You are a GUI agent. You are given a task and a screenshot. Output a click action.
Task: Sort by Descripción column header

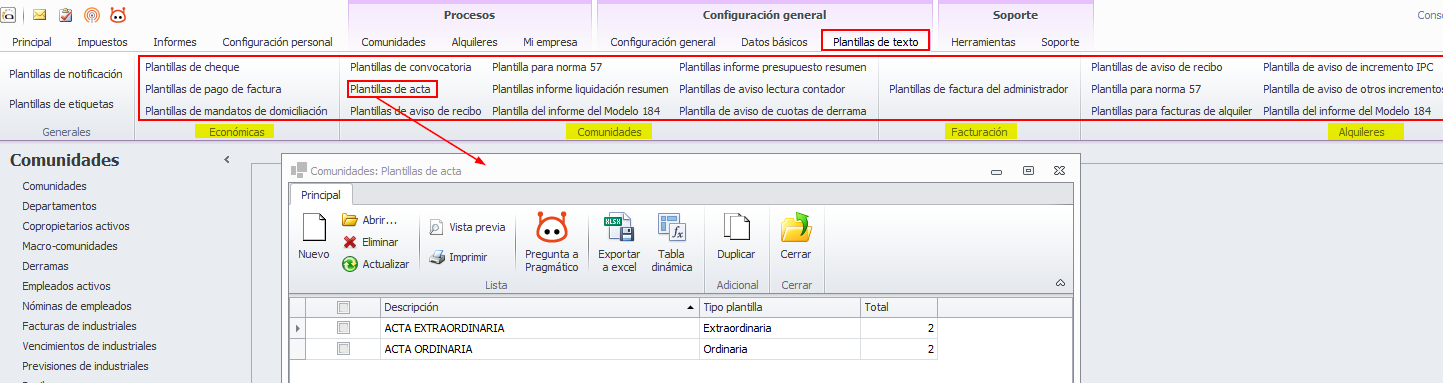click(538, 307)
